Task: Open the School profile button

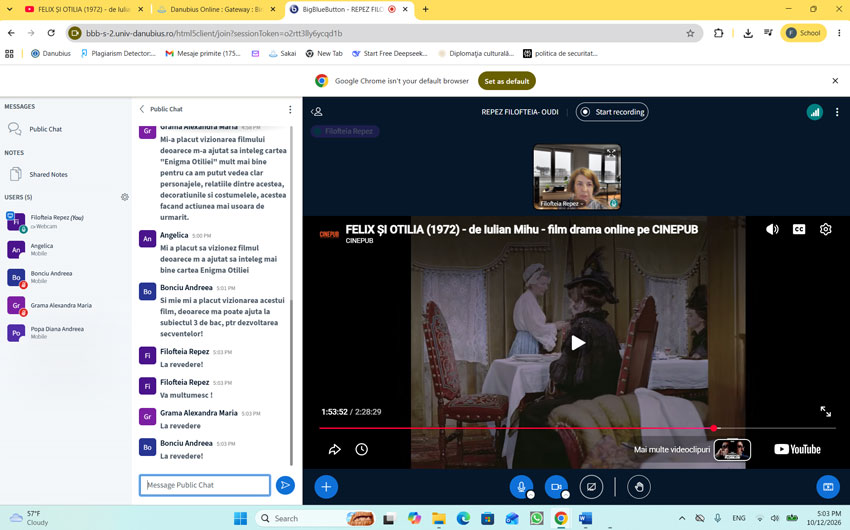Action: (x=803, y=33)
